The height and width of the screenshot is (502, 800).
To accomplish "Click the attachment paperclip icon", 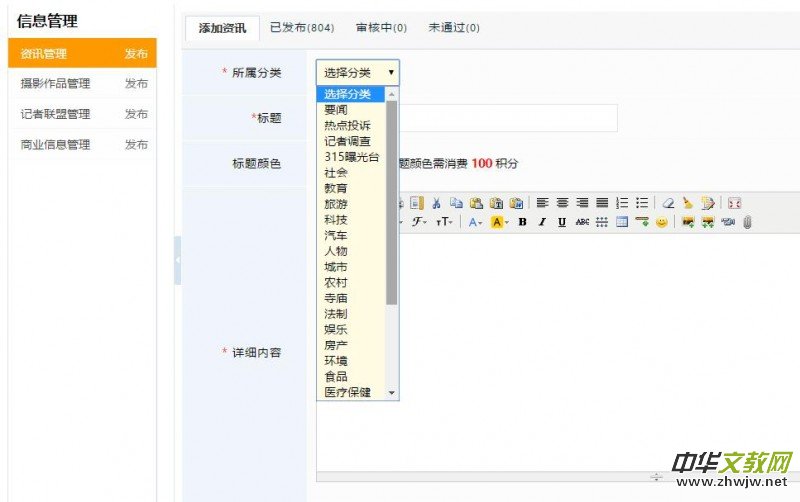I will 746,222.
